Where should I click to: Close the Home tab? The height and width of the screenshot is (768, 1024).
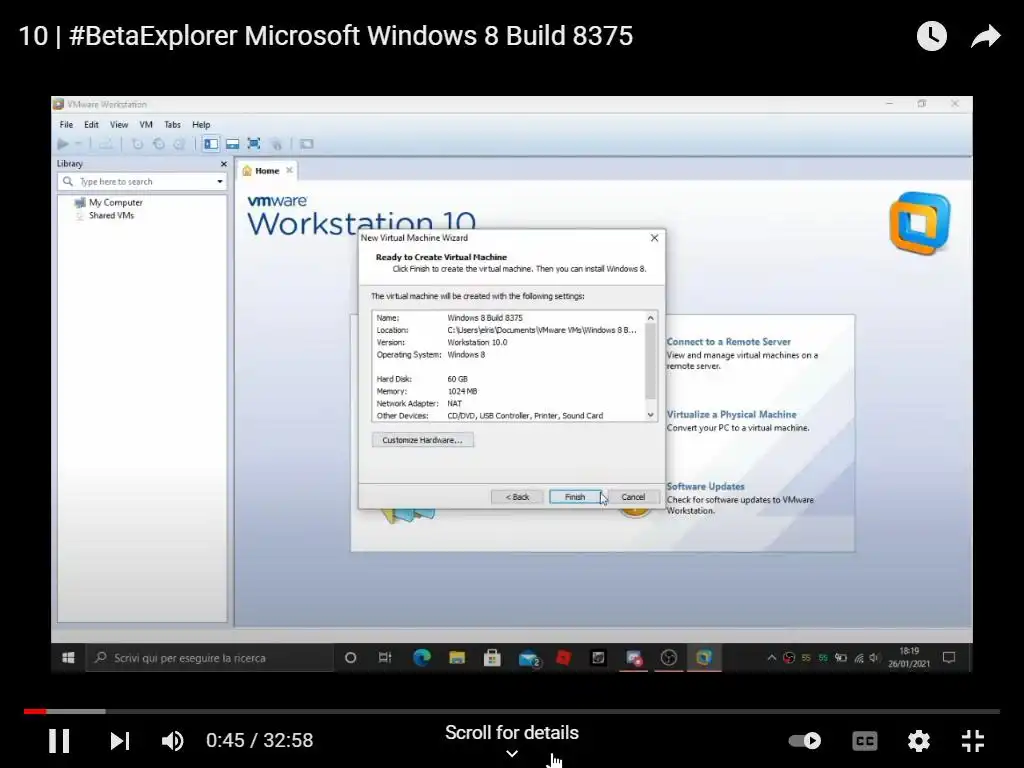coord(289,170)
